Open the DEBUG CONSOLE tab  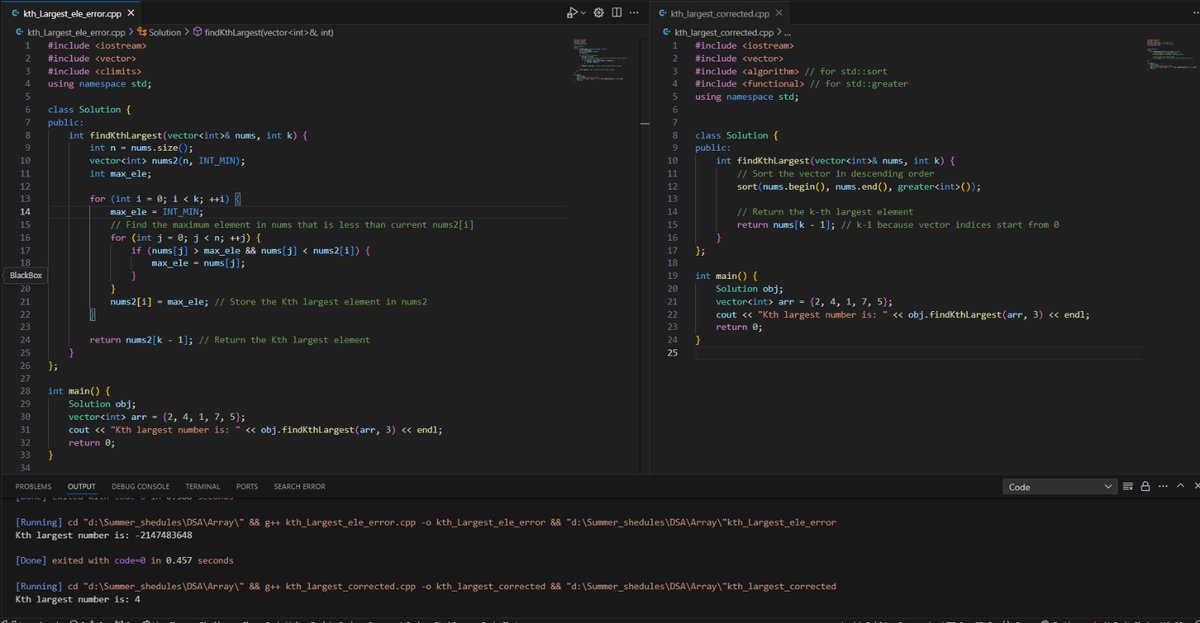point(140,486)
